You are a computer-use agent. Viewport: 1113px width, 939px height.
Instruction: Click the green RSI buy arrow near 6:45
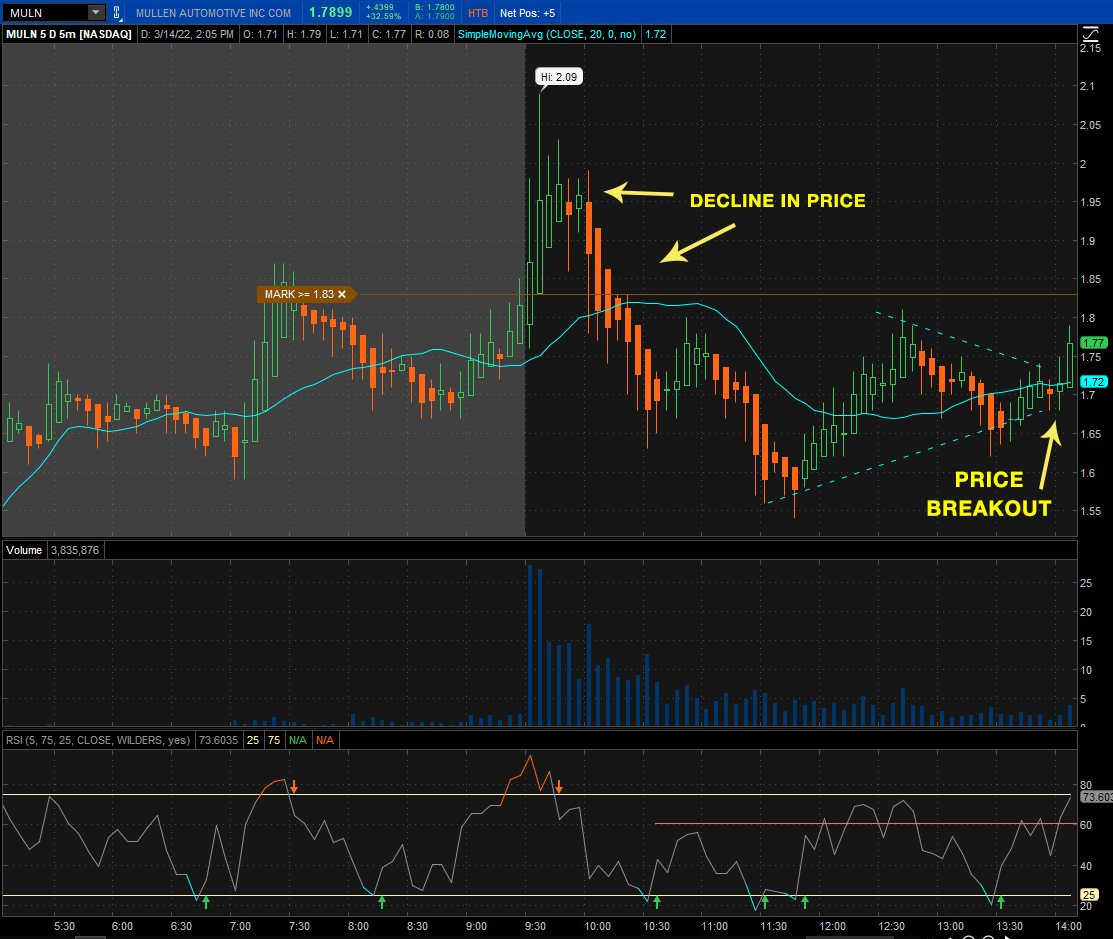(x=206, y=902)
